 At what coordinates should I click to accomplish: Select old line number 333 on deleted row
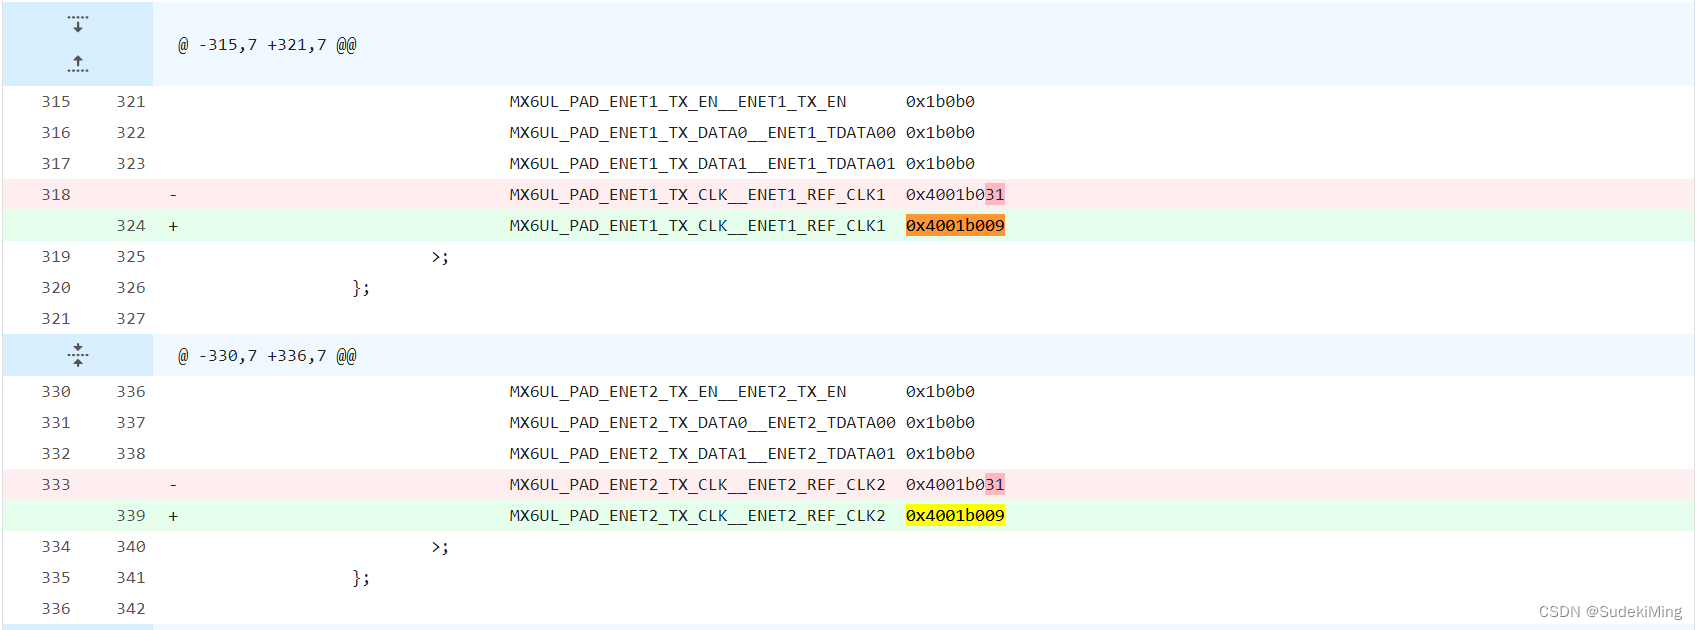click(56, 485)
